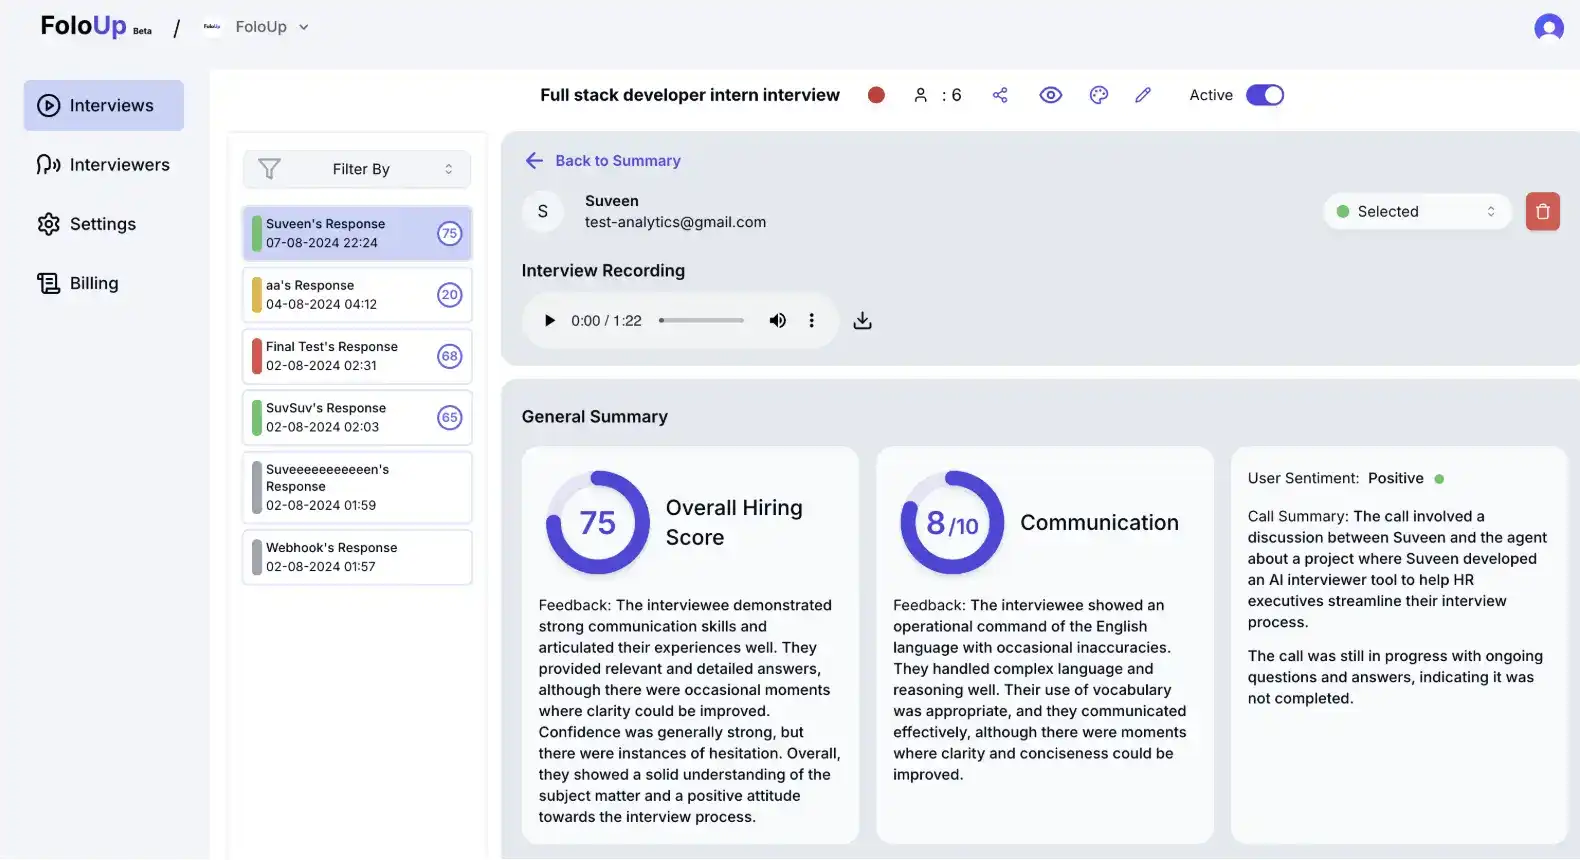
Task: Click the 68 score badge on Final Test's Response
Action: 450,356
